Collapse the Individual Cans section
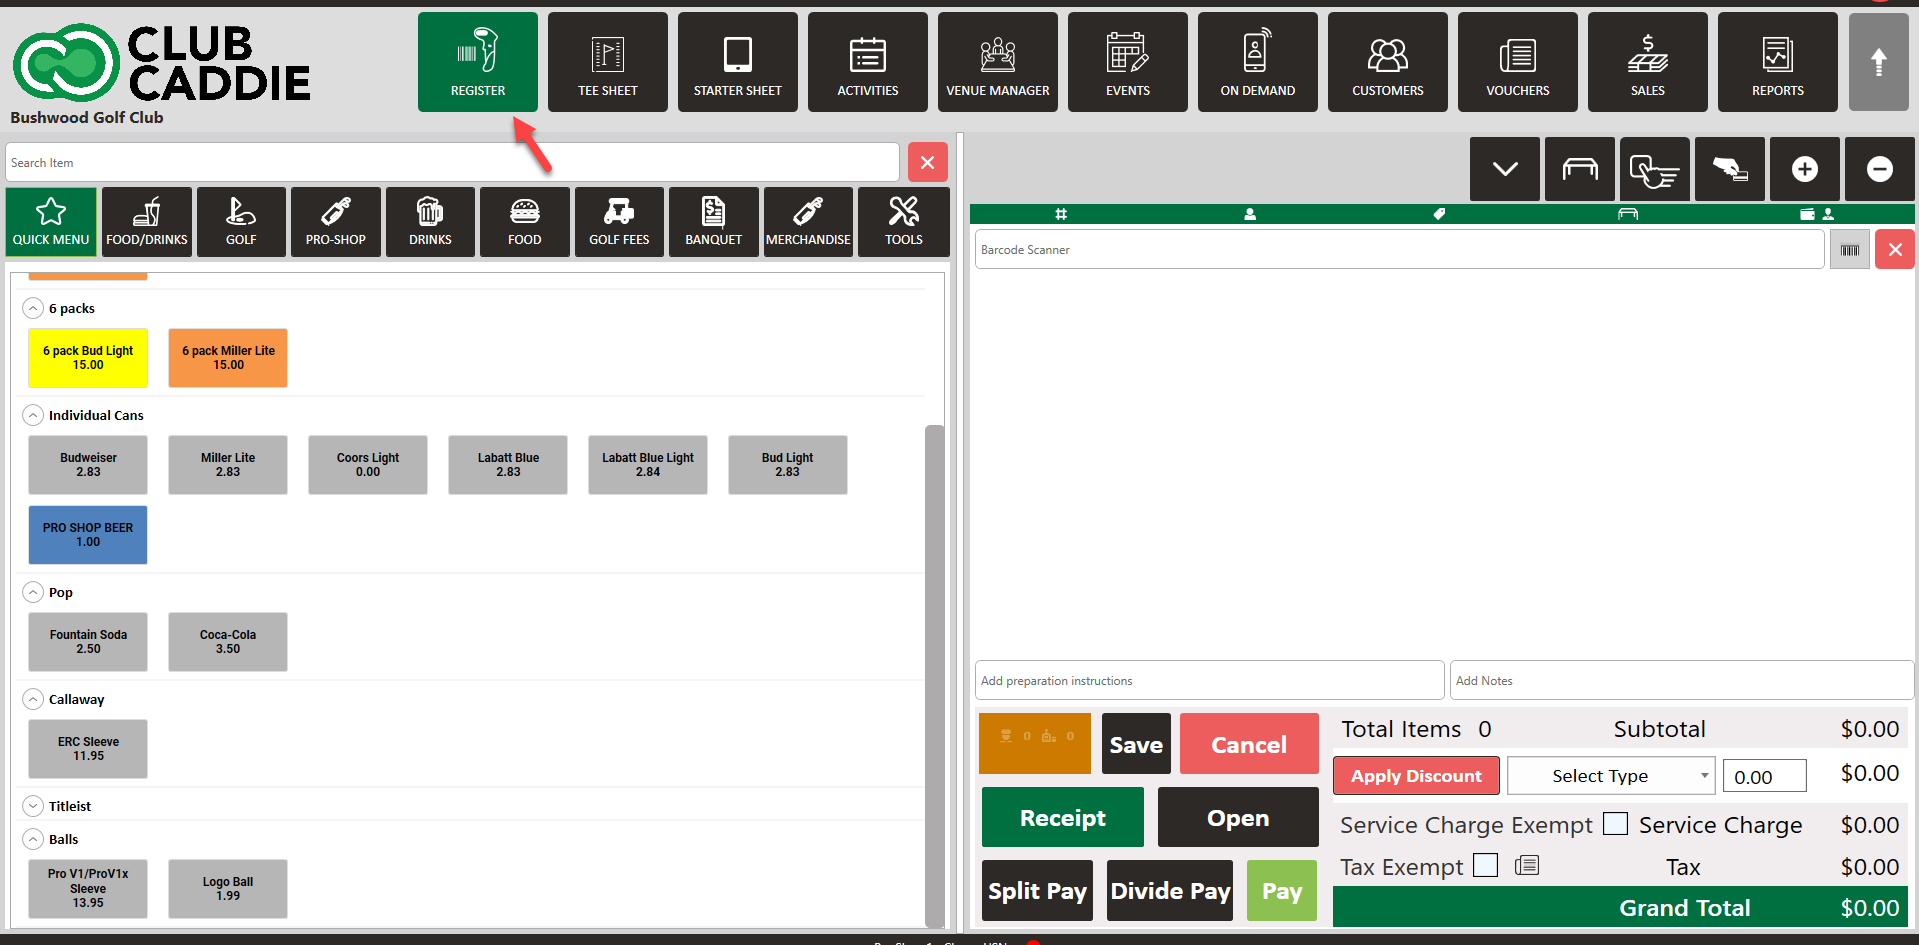The height and width of the screenshot is (945, 1919). click(33, 415)
